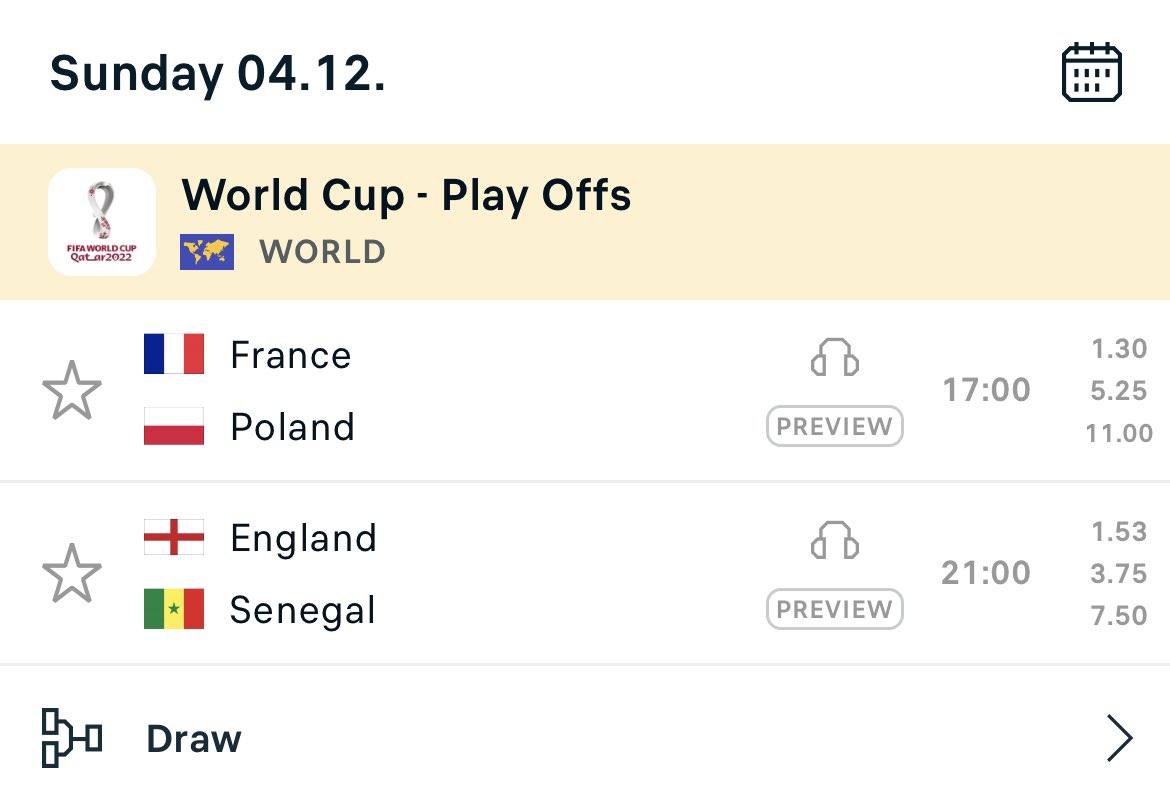This screenshot has height=805, width=1170.
Task: Expand the Draw row chevron
Action: click(x=1119, y=739)
